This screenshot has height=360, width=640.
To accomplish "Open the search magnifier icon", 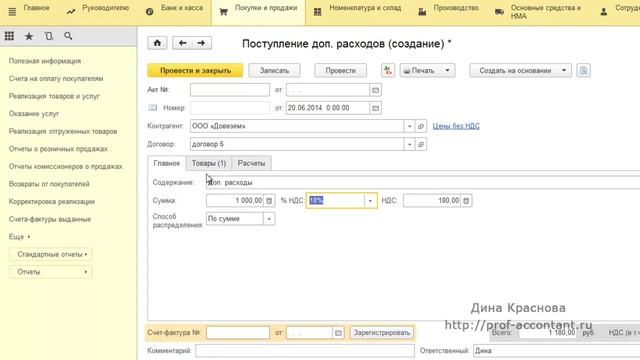I will coord(68,36).
